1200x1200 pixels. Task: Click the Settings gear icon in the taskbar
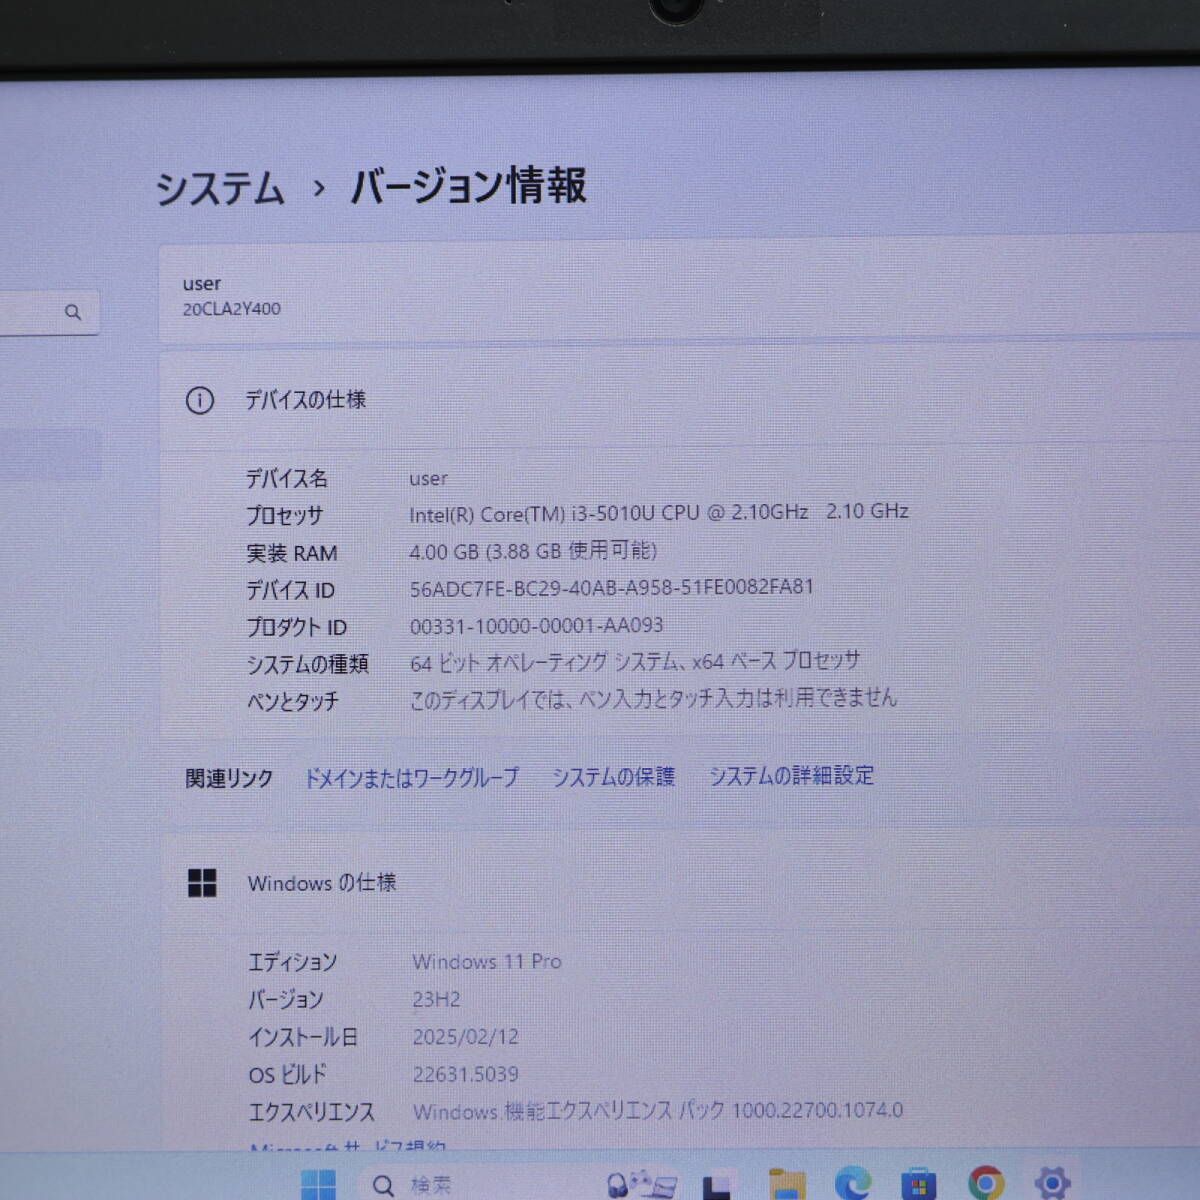(1052, 1185)
